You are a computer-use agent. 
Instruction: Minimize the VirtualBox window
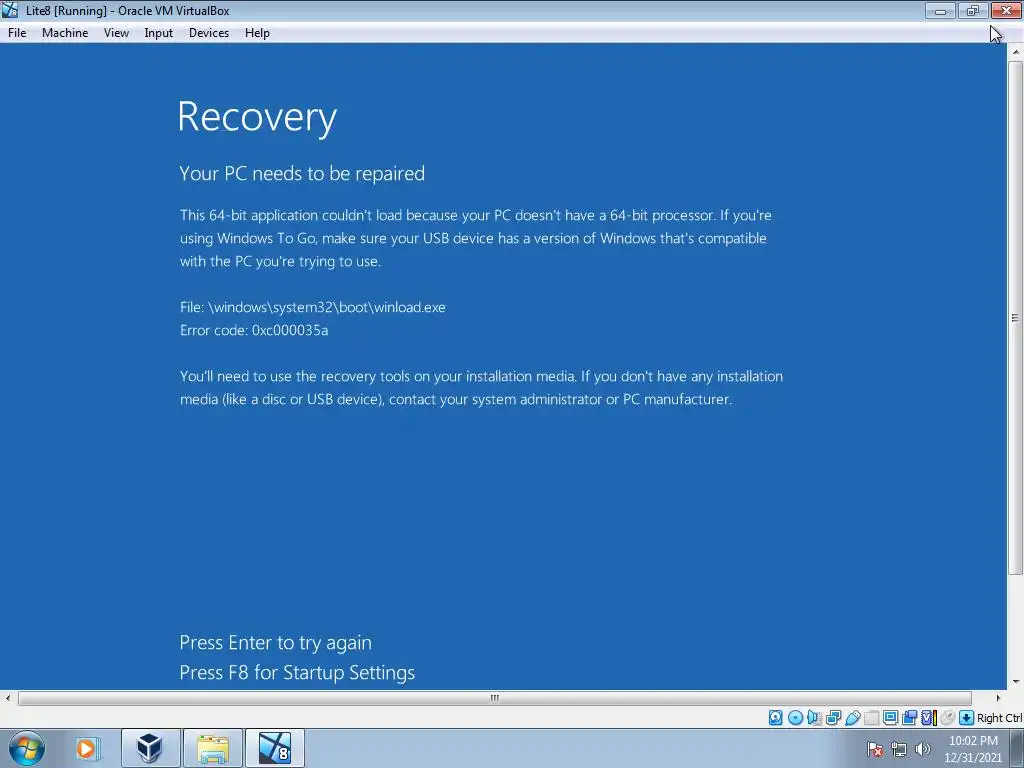point(940,10)
